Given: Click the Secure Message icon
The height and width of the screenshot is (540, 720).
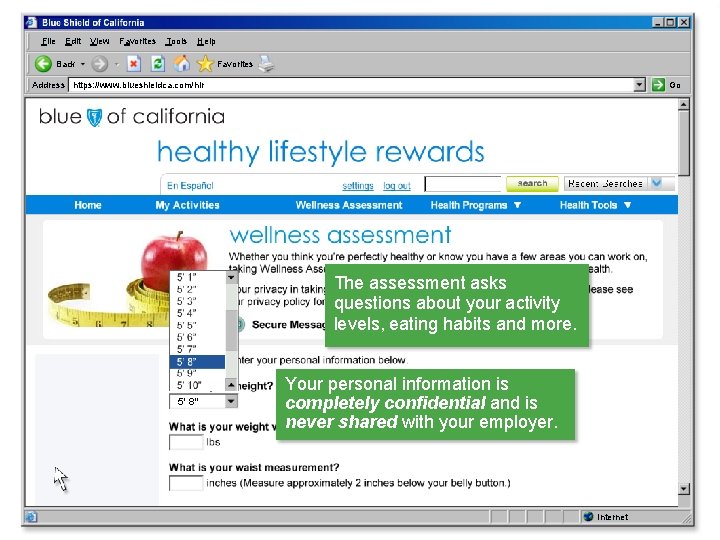Looking at the screenshot, I should click(x=240, y=325).
